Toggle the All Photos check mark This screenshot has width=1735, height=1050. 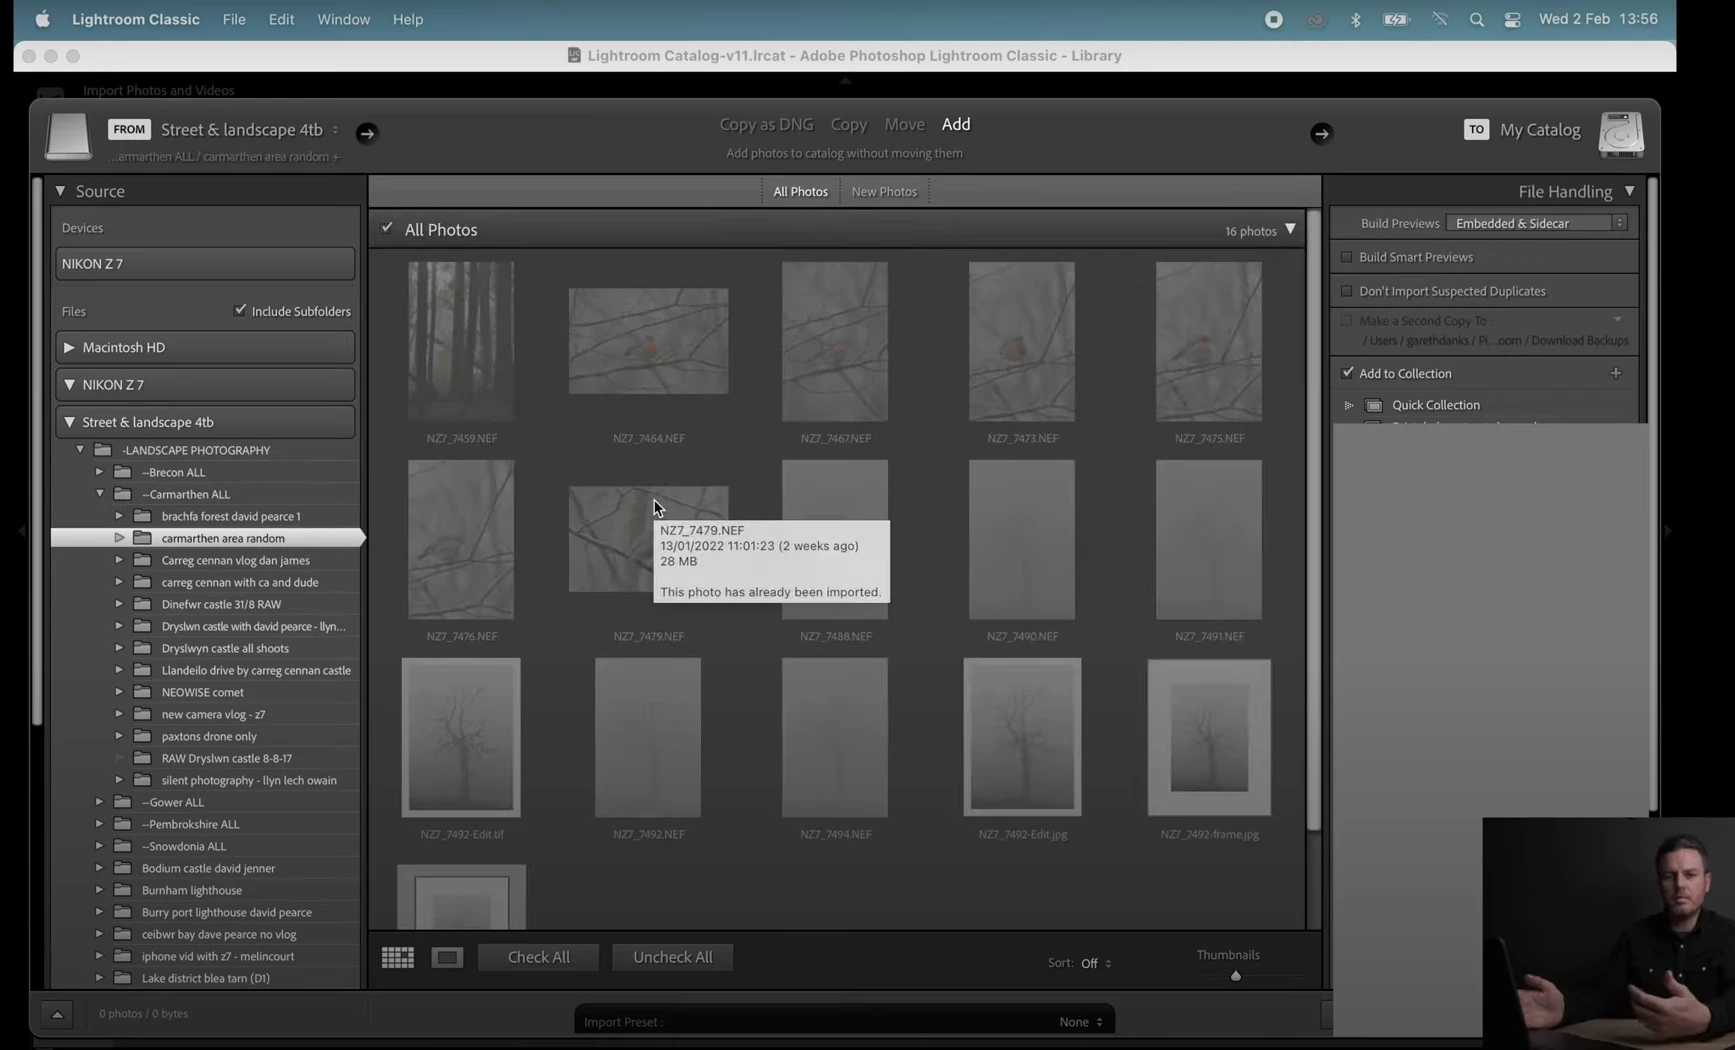point(387,229)
